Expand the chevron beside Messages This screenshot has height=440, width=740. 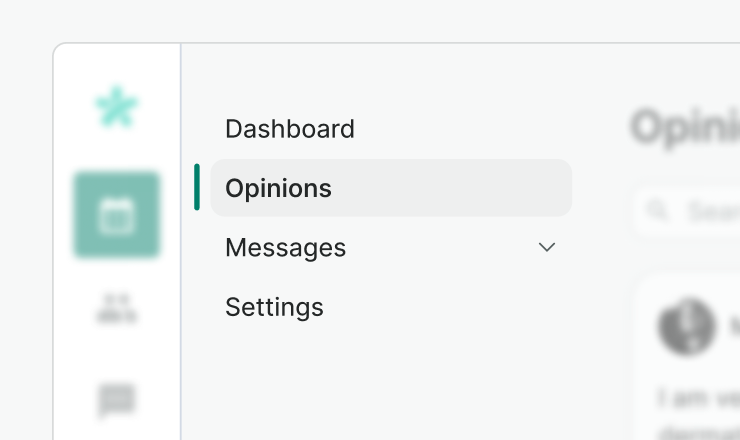tap(547, 247)
